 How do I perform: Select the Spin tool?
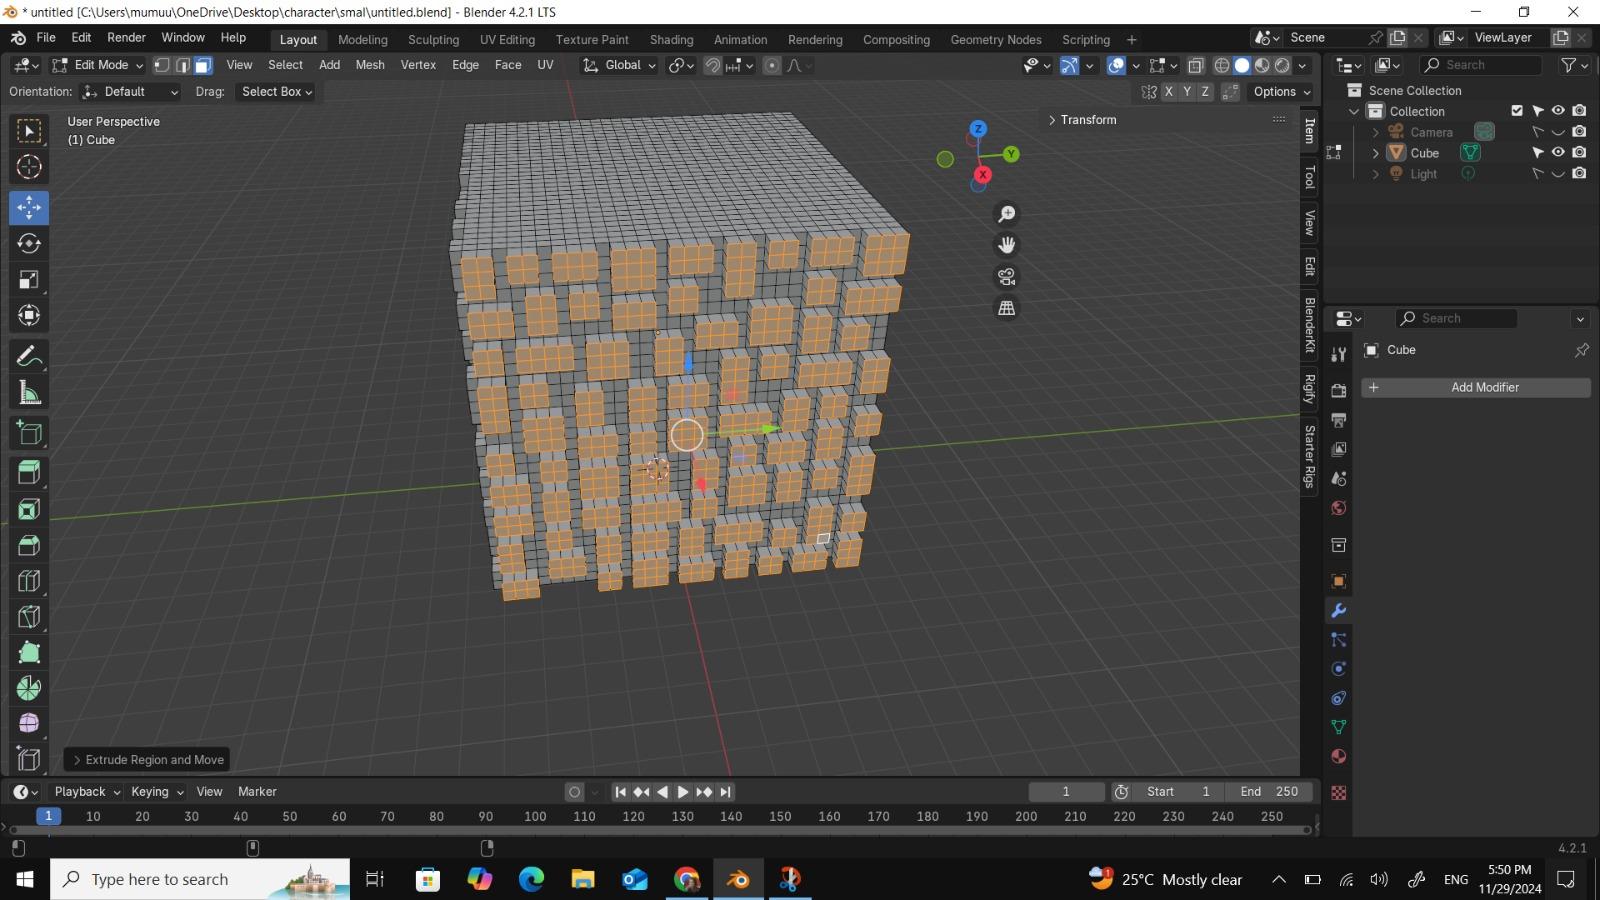click(x=29, y=688)
